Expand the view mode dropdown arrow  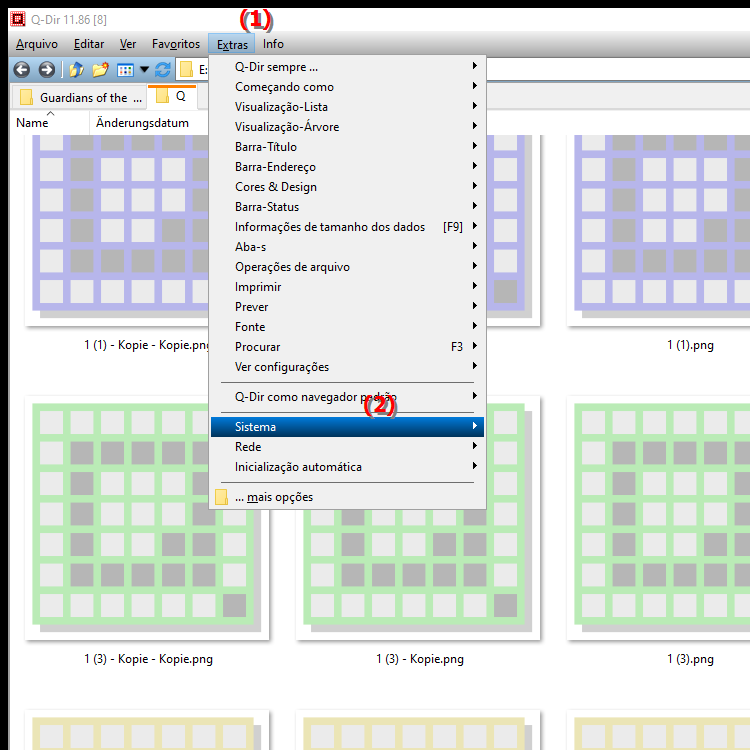point(144,70)
